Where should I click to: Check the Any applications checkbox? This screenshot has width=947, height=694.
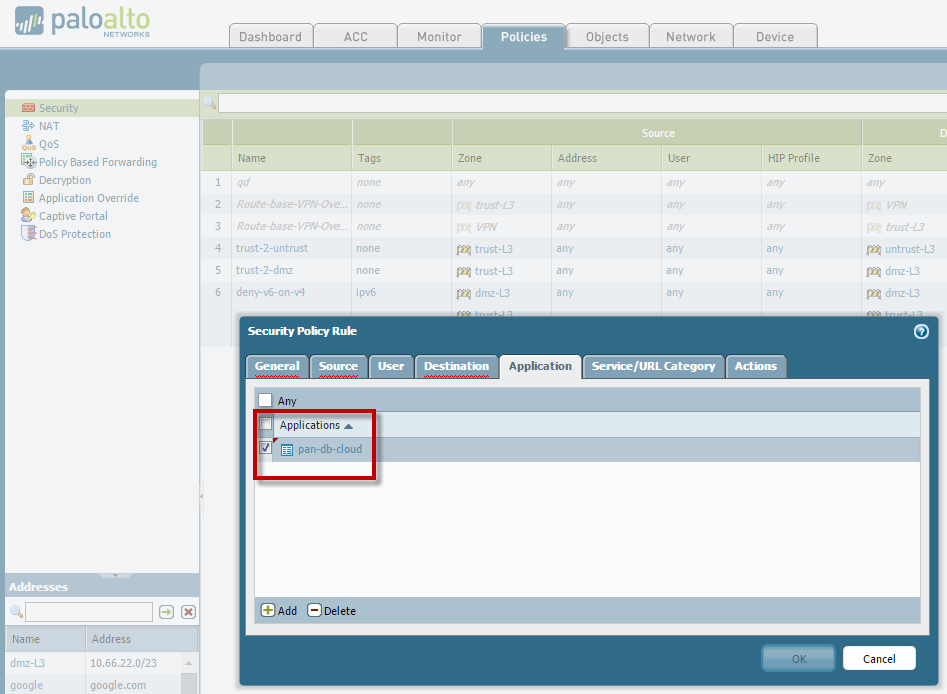[264, 399]
